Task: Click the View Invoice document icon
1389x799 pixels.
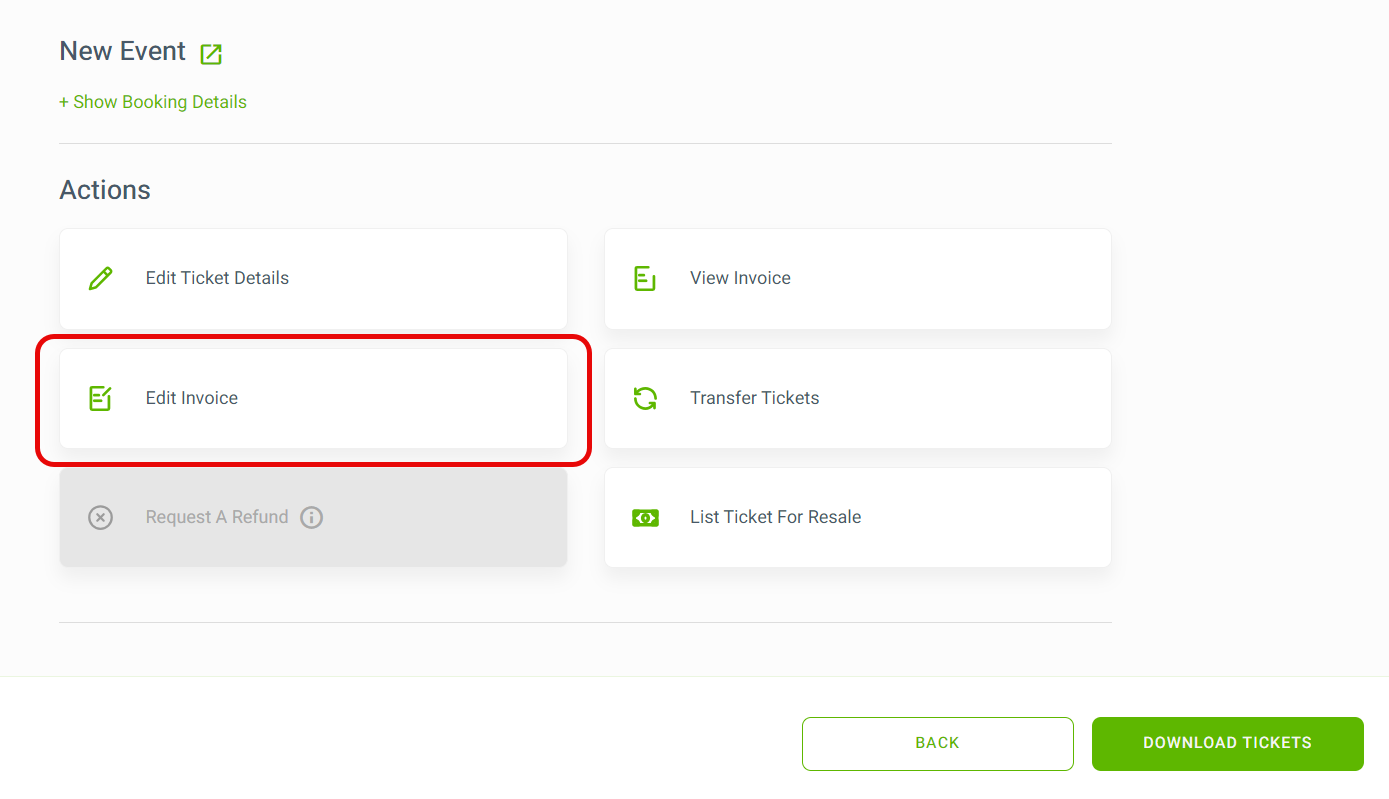Action: point(645,278)
